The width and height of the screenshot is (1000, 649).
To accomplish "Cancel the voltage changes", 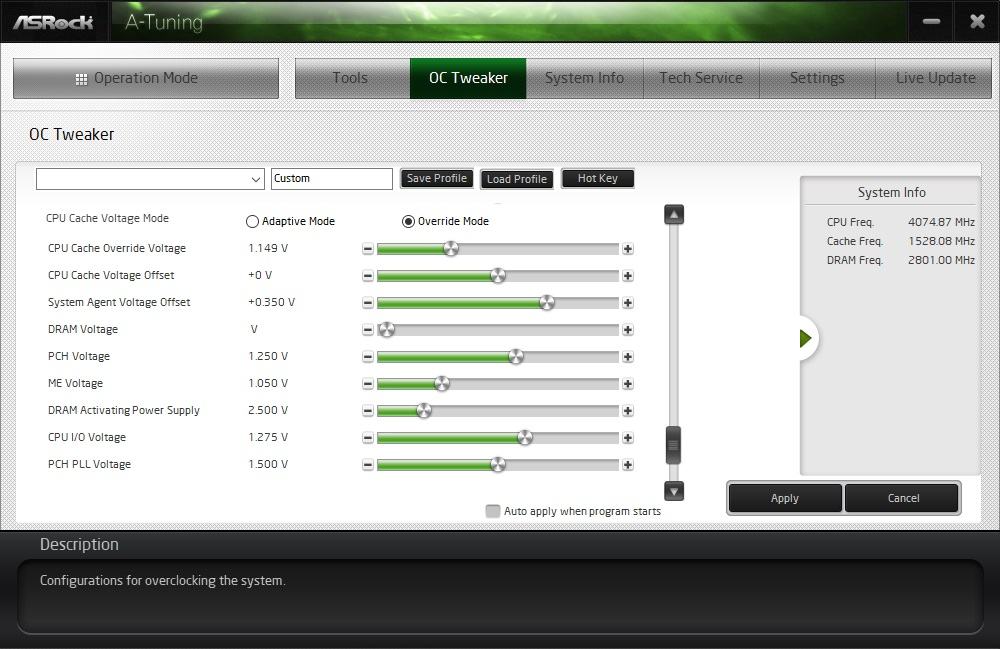I will coord(902,498).
